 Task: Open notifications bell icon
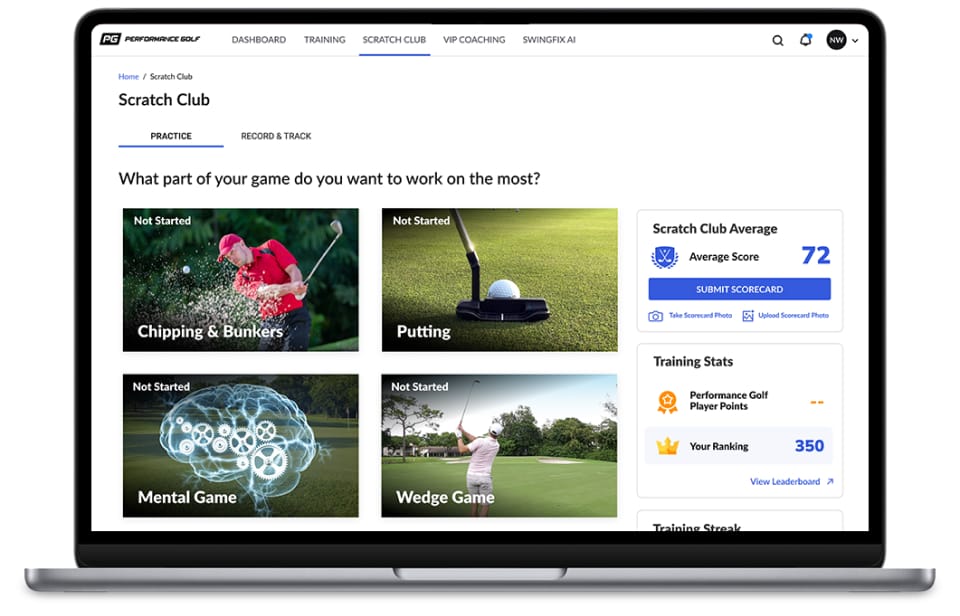[x=806, y=40]
